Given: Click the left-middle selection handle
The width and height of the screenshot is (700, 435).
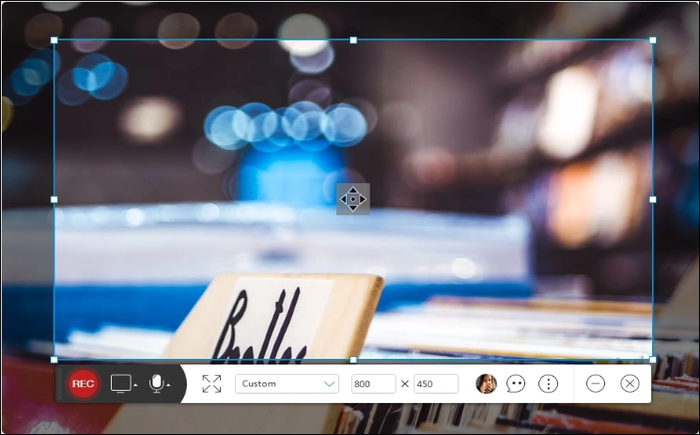Looking at the screenshot, I should [x=54, y=200].
